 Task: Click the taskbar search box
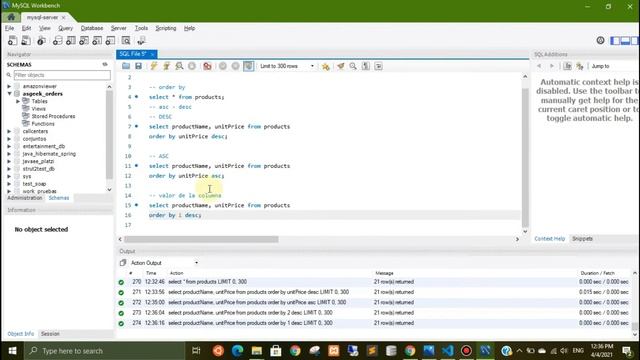click(x=104, y=351)
